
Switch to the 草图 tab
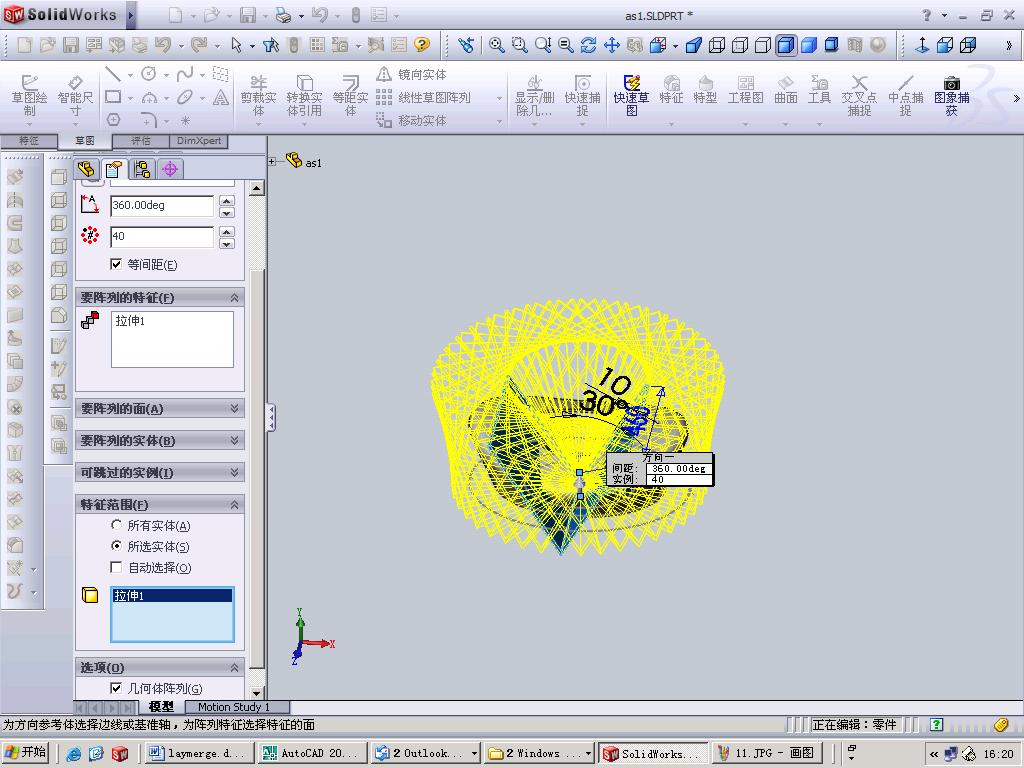point(84,140)
